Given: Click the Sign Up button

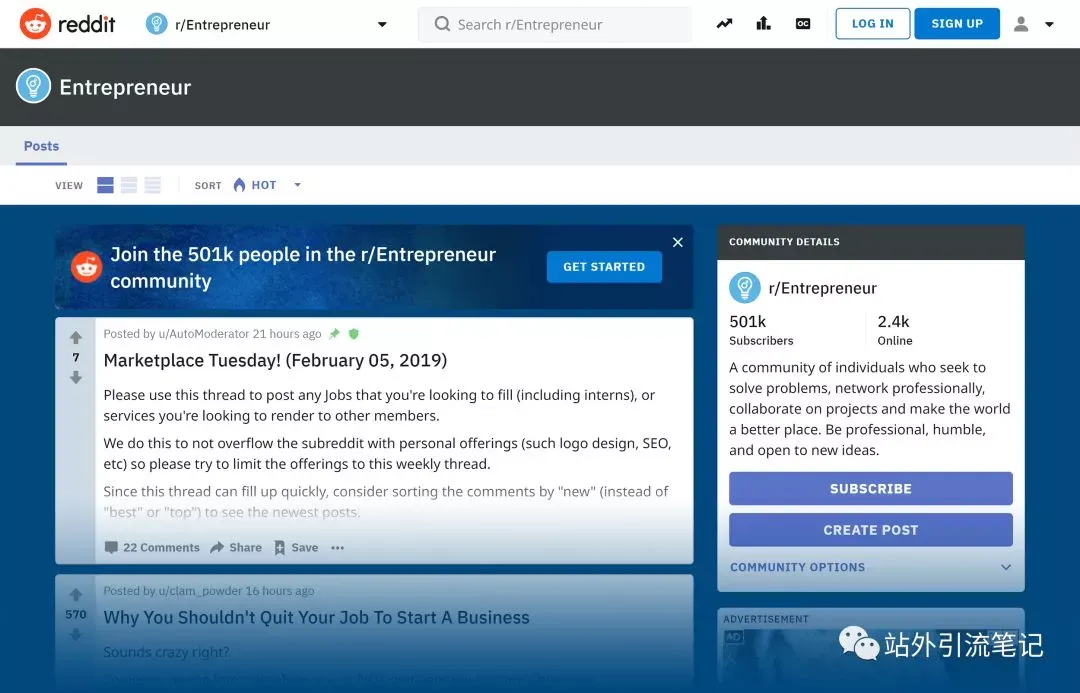Looking at the screenshot, I should [957, 23].
